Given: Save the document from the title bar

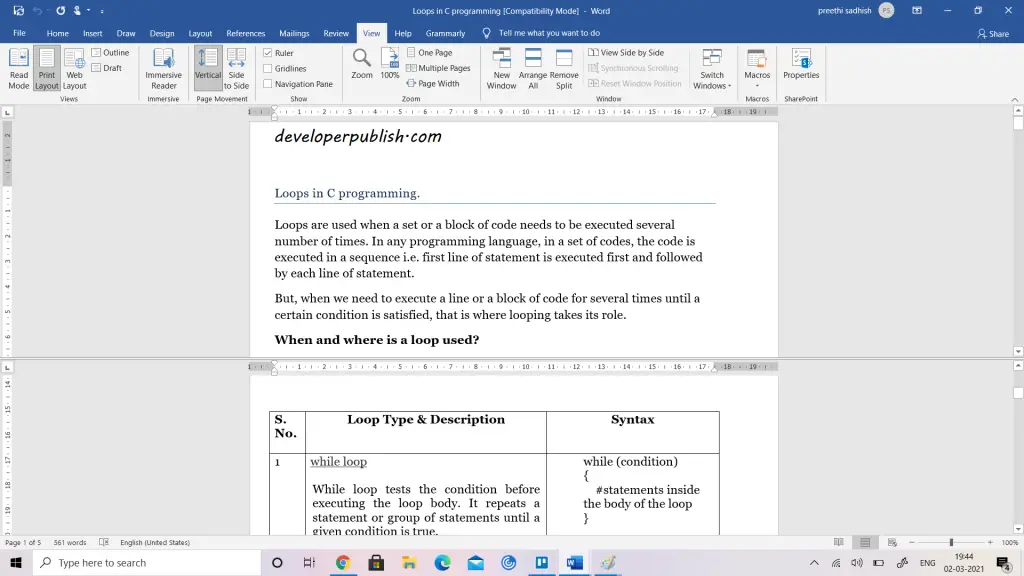Looking at the screenshot, I should click(x=18, y=10).
